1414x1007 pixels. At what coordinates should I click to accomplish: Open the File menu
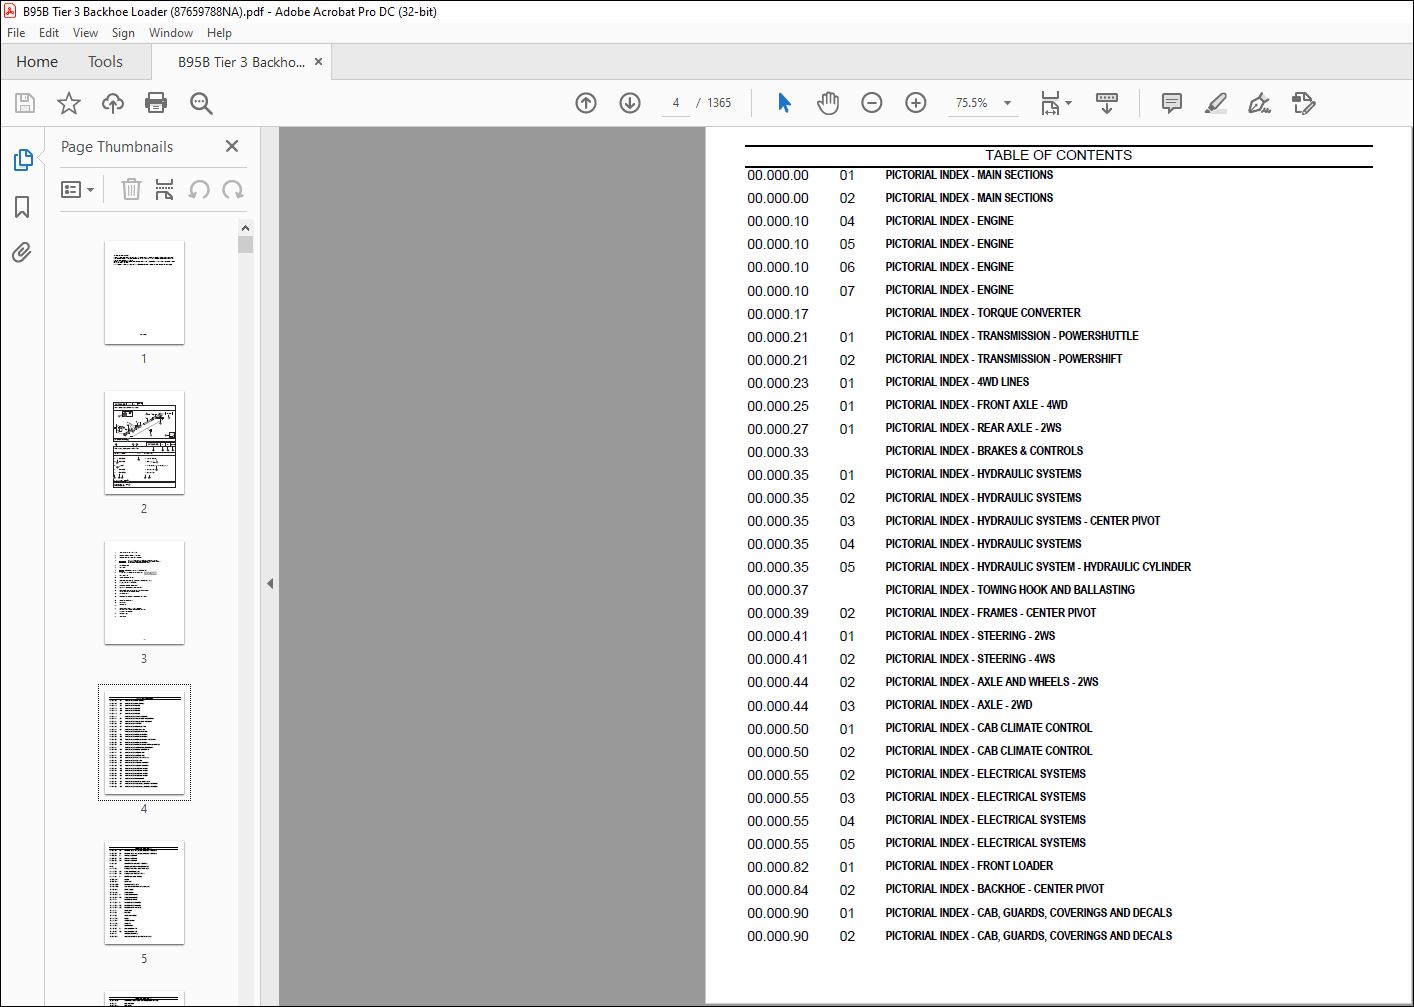coord(16,33)
